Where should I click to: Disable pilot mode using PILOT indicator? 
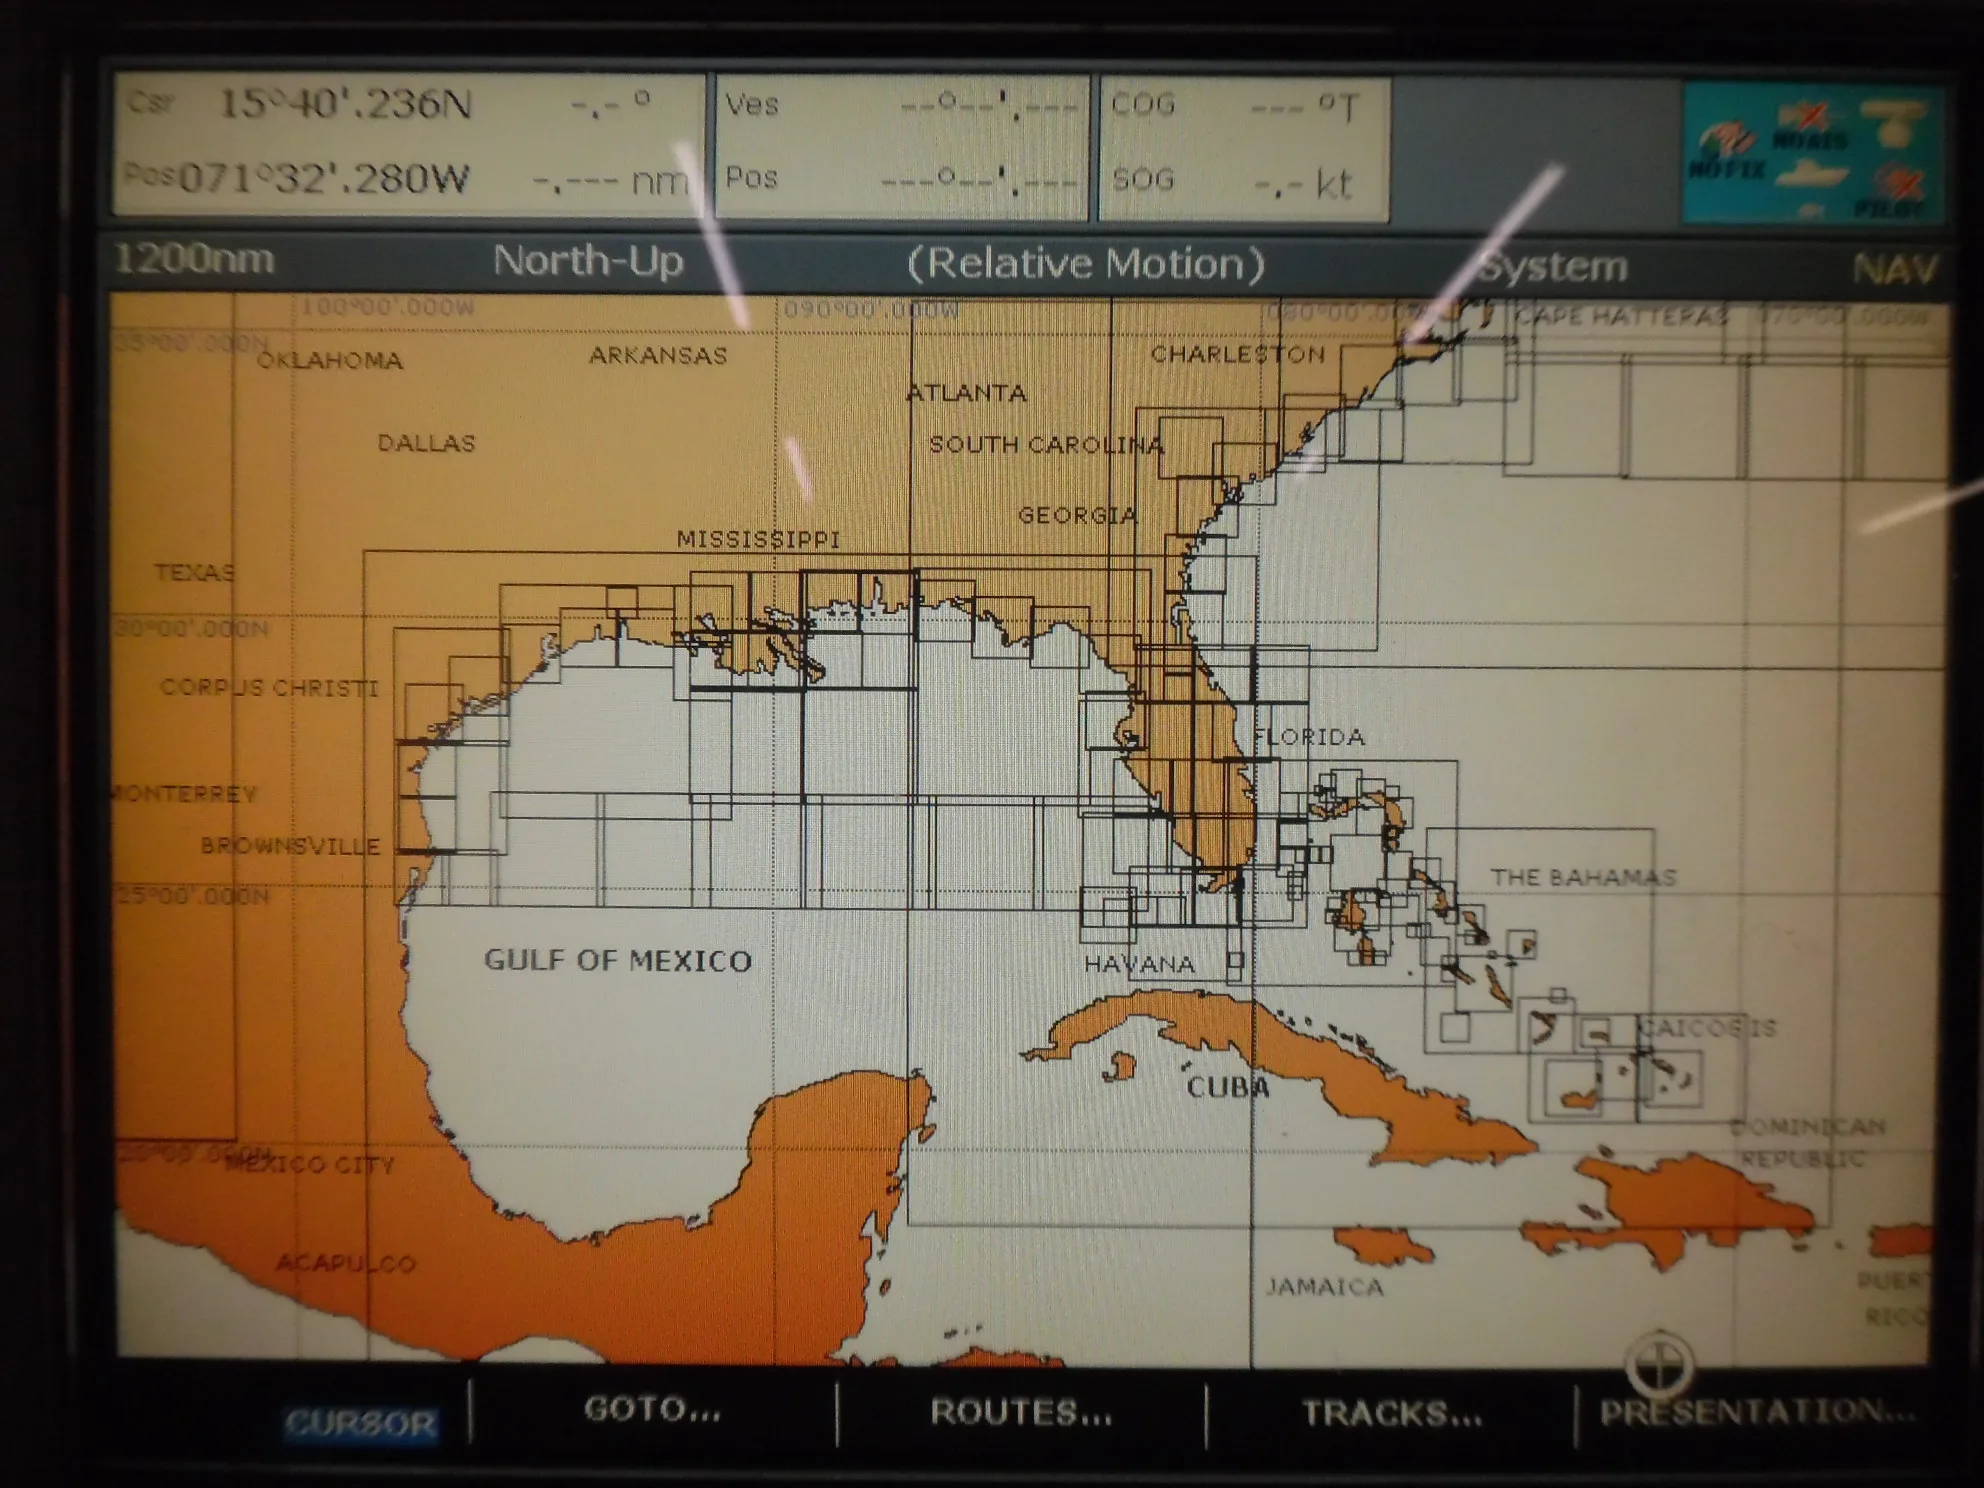click(x=1899, y=184)
